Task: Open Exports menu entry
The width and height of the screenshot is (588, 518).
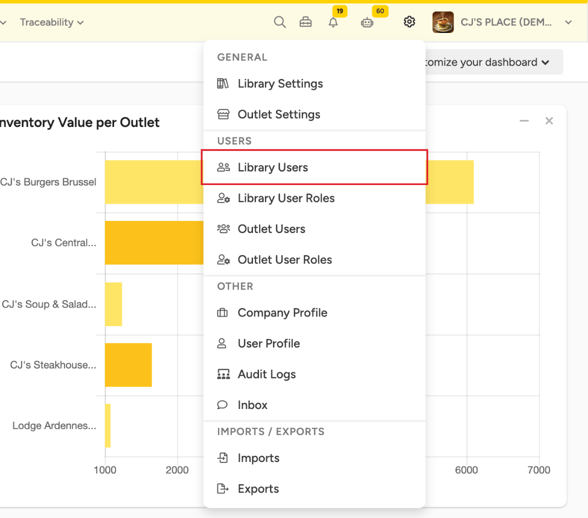Action: pos(314,489)
